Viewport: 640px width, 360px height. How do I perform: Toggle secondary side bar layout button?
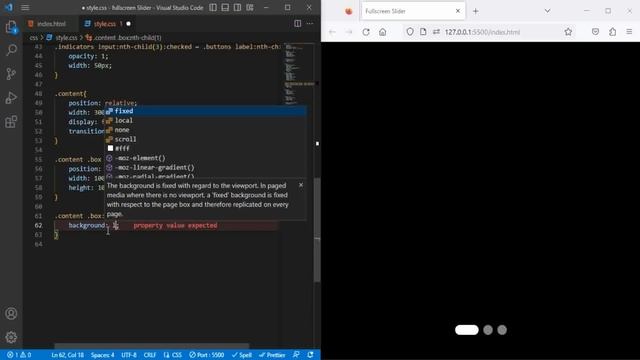pos(238,7)
